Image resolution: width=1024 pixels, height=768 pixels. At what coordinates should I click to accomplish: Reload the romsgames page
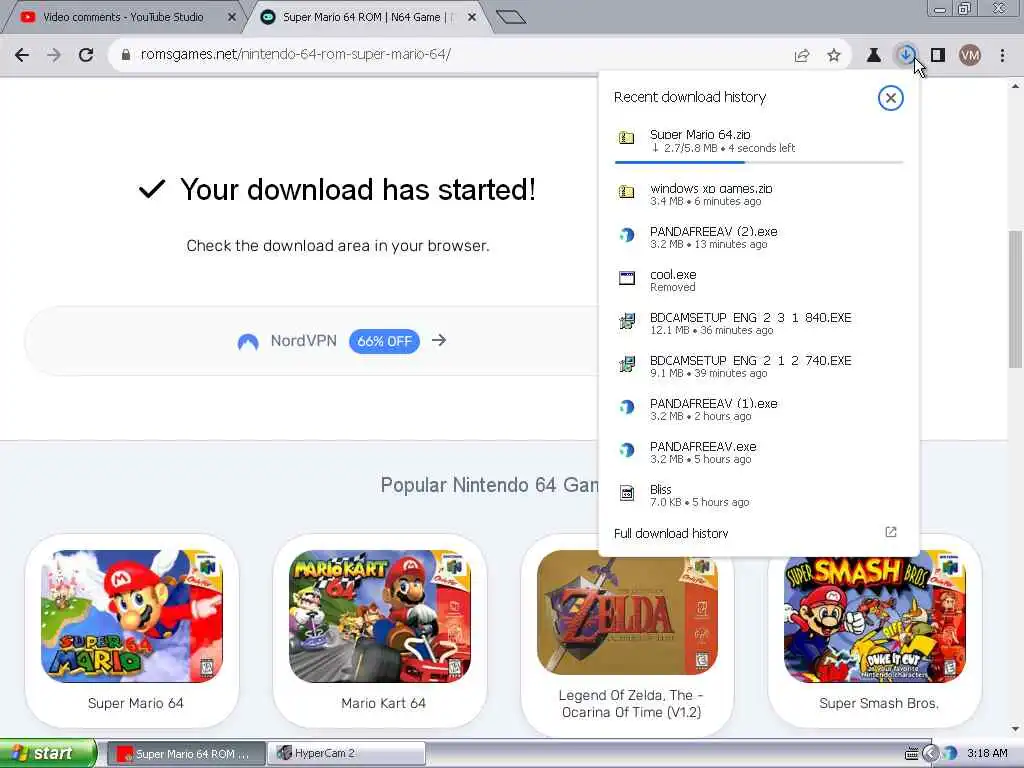(x=86, y=55)
